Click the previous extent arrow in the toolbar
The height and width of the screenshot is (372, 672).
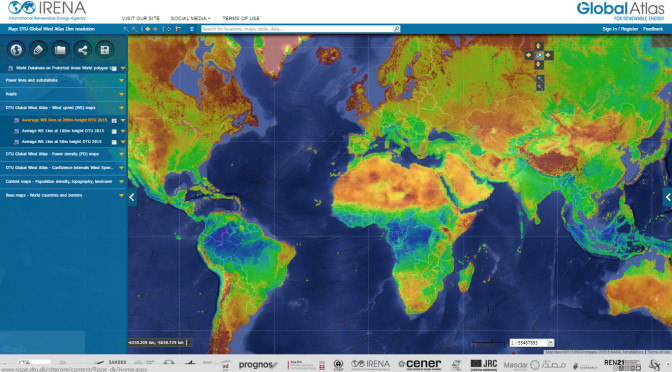click(x=147, y=29)
